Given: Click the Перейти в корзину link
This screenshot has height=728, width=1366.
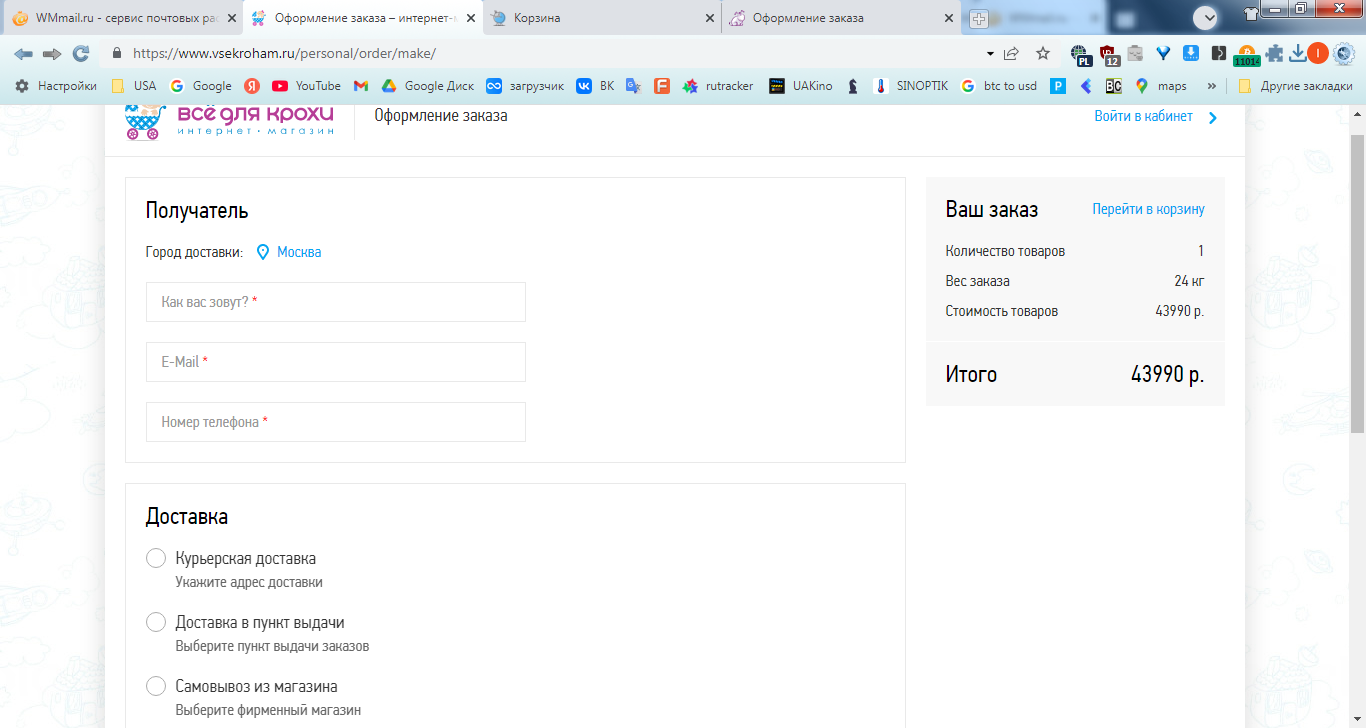Looking at the screenshot, I should click(x=1148, y=209).
